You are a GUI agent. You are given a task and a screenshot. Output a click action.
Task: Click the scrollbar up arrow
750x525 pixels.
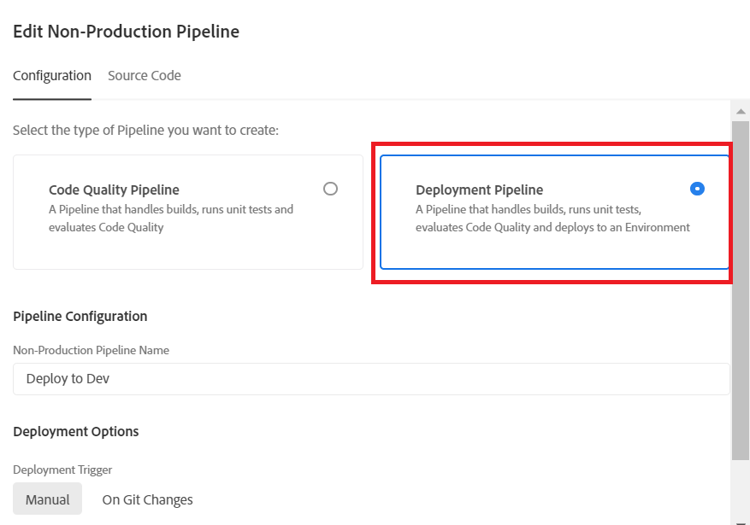click(x=740, y=110)
